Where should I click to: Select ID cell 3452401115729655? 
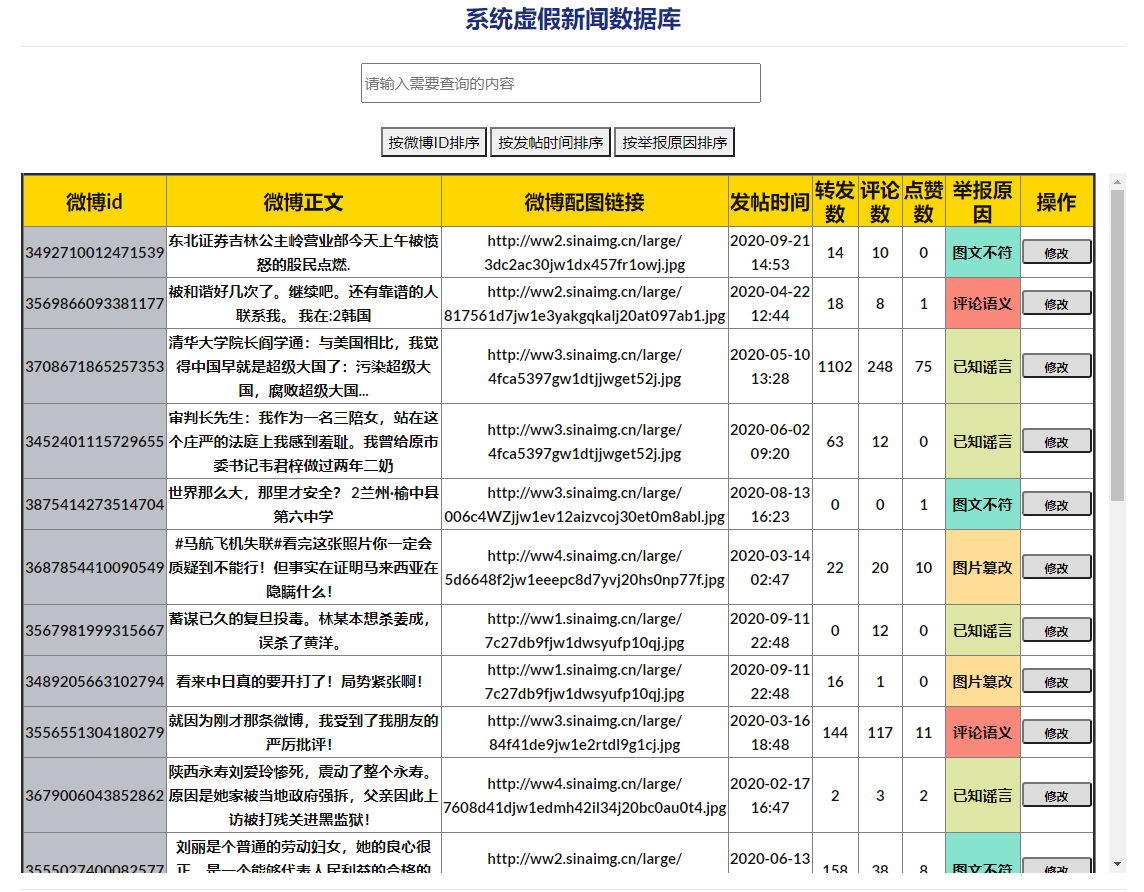click(x=95, y=441)
